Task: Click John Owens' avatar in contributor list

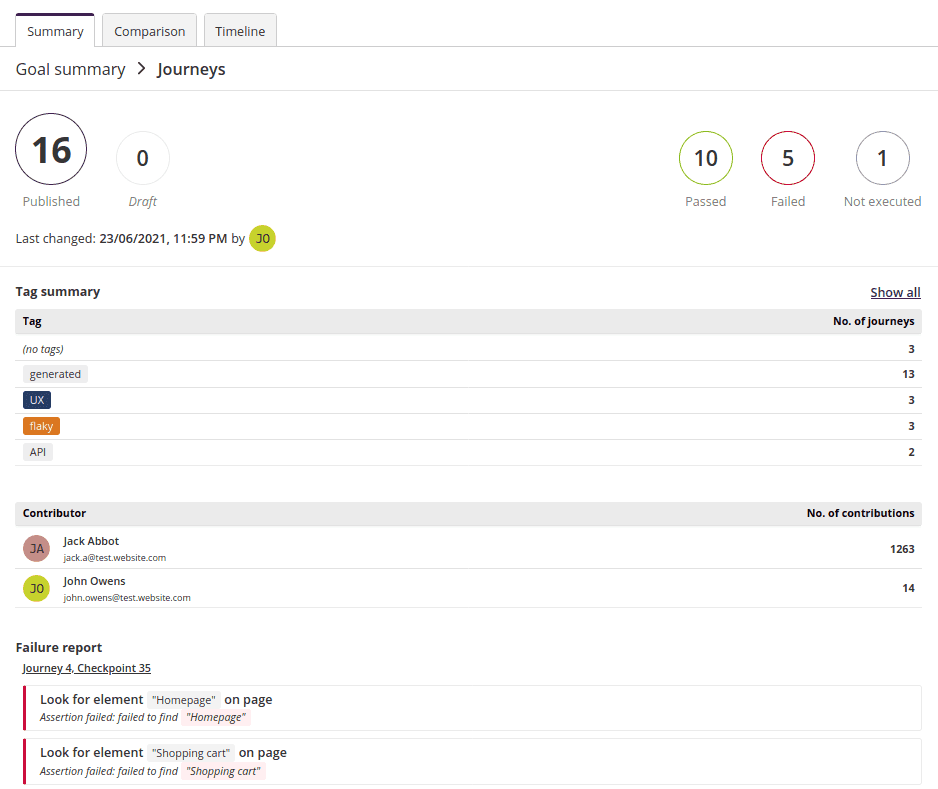Action: point(36,588)
